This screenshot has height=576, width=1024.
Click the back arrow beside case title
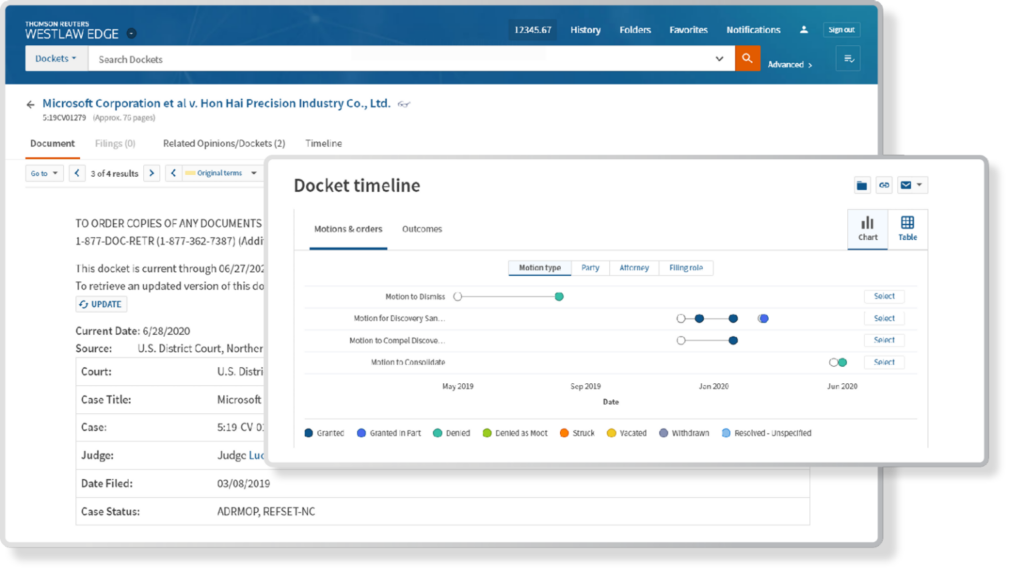[31, 104]
